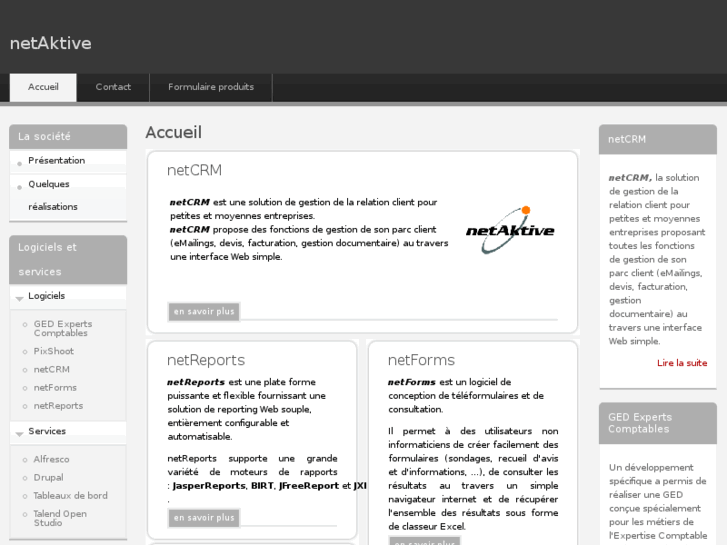Viewport: 727px width, 545px height.
Task: Click bullet icon beside Présentation
Action: [x=19, y=164]
